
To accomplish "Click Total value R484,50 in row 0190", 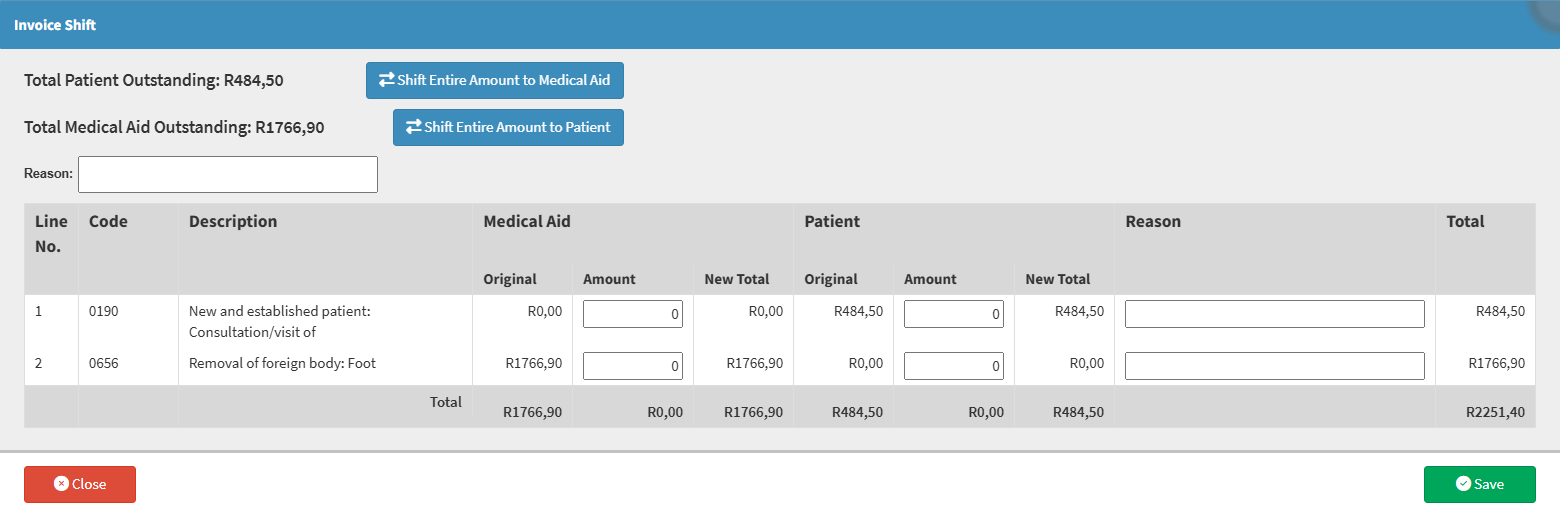I will (1501, 311).
